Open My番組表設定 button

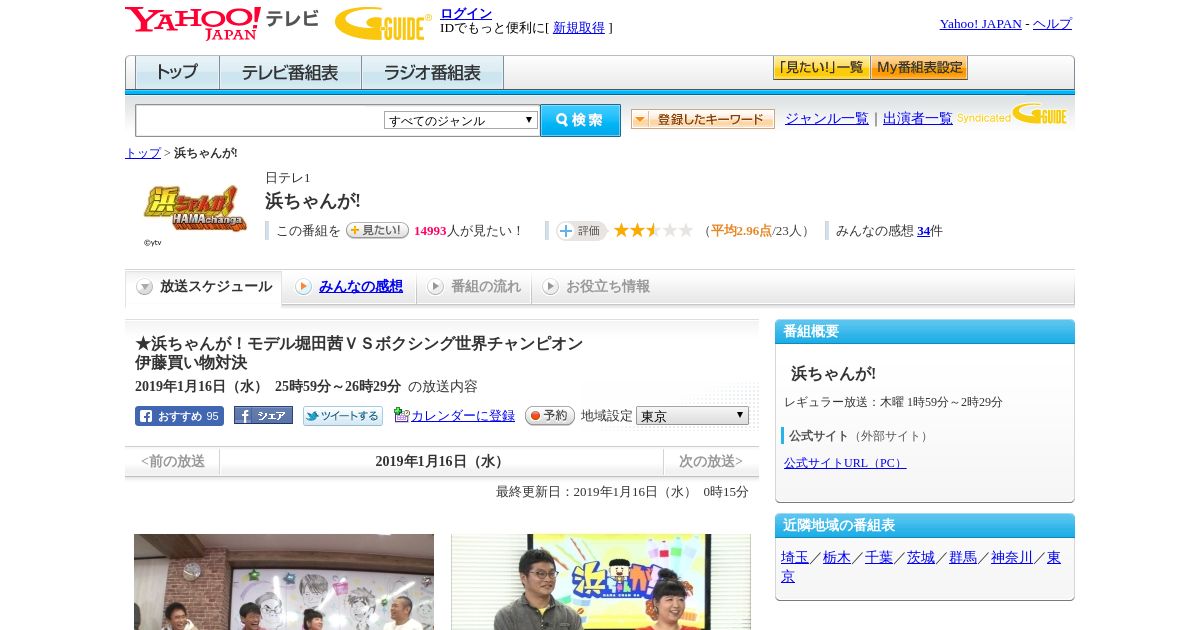pyautogui.click(x=919, y=68)
